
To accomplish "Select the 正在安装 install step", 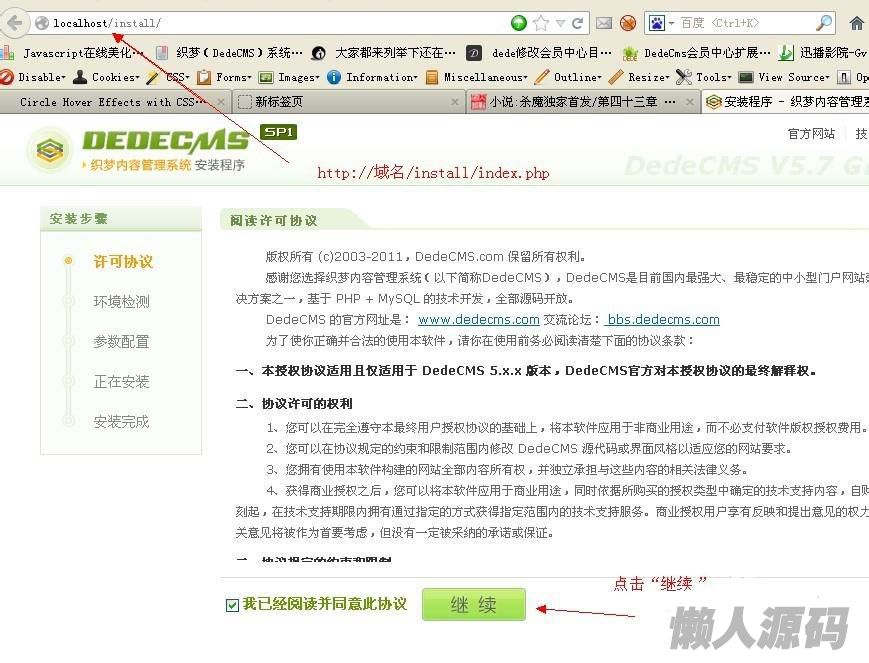I will [121, 381].
